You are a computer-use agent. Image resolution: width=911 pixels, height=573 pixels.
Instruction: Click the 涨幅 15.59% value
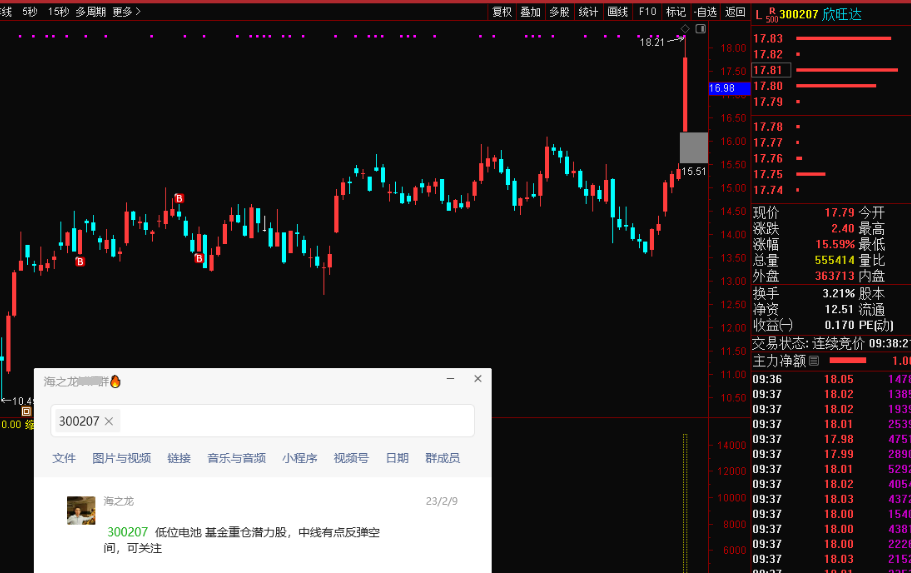[835, 244]
